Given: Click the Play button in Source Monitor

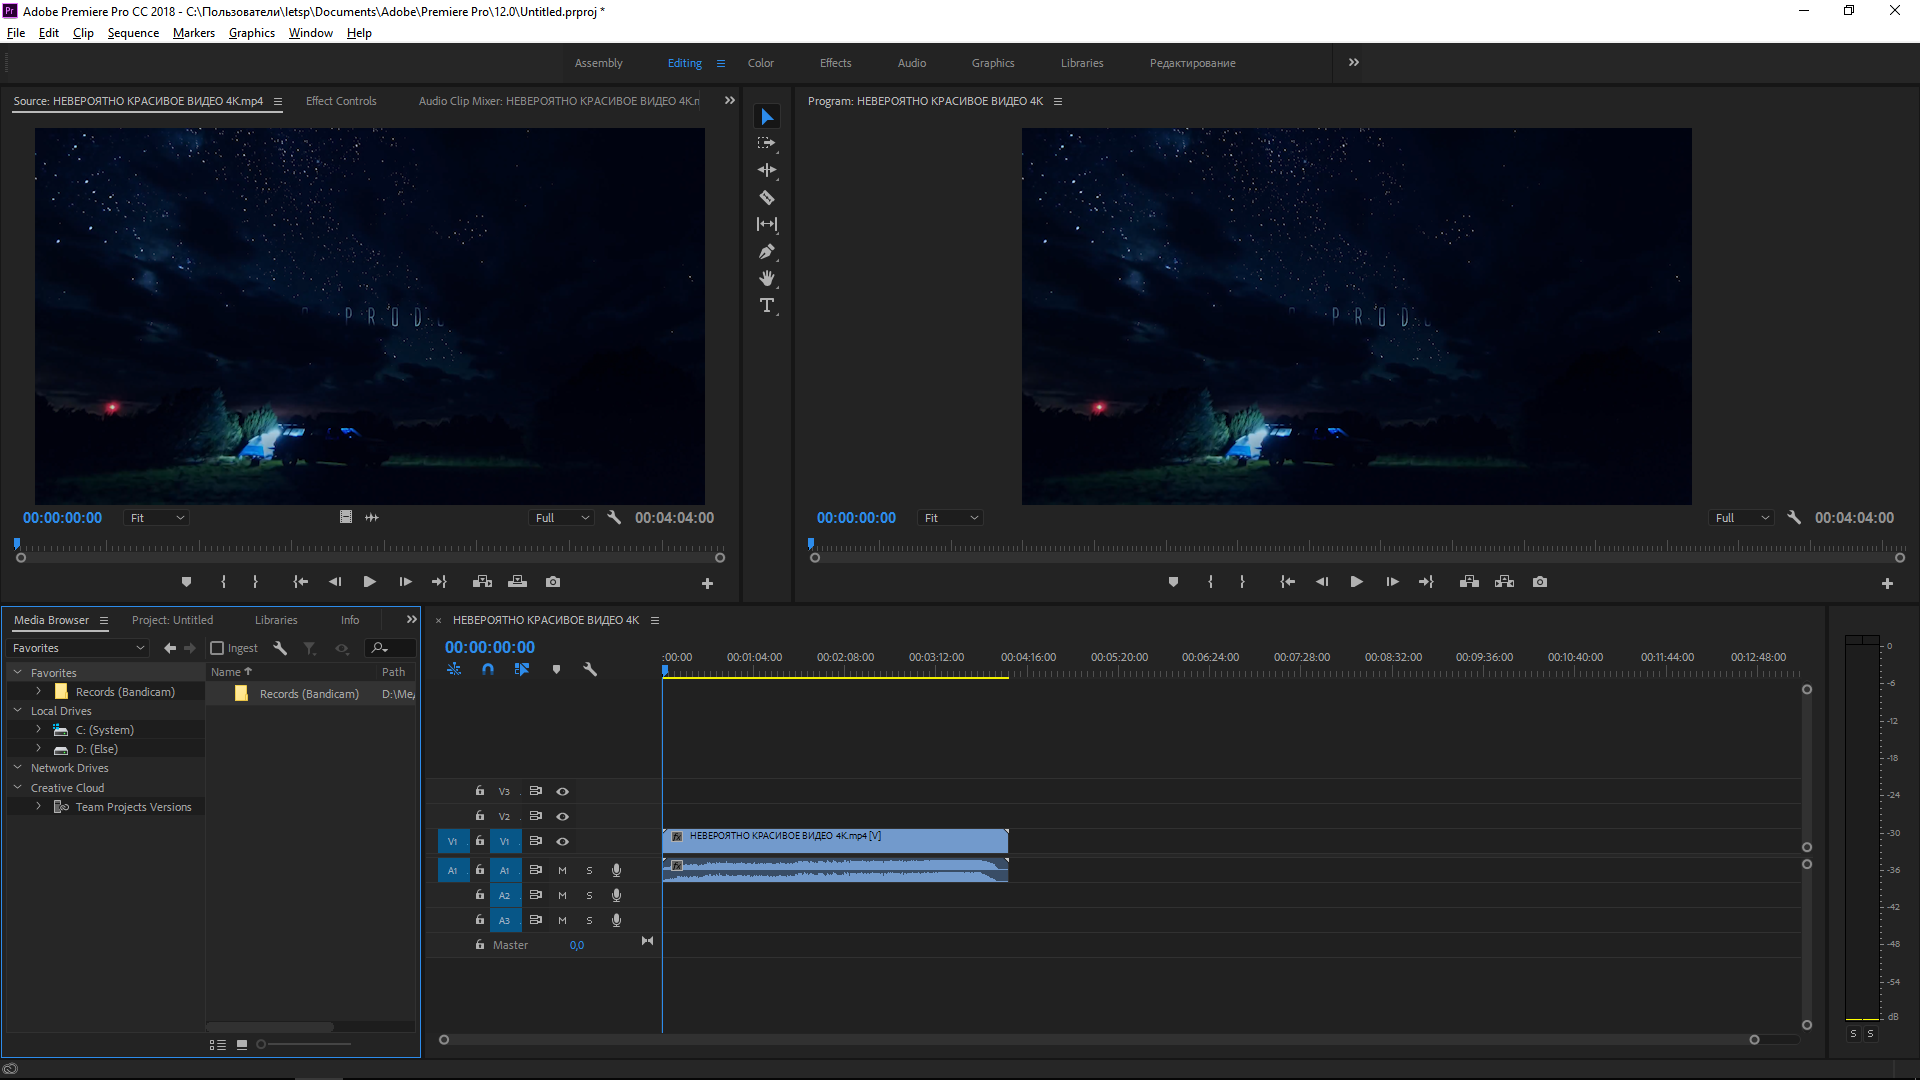Looking at the screenshot, I should pos(371,582).
